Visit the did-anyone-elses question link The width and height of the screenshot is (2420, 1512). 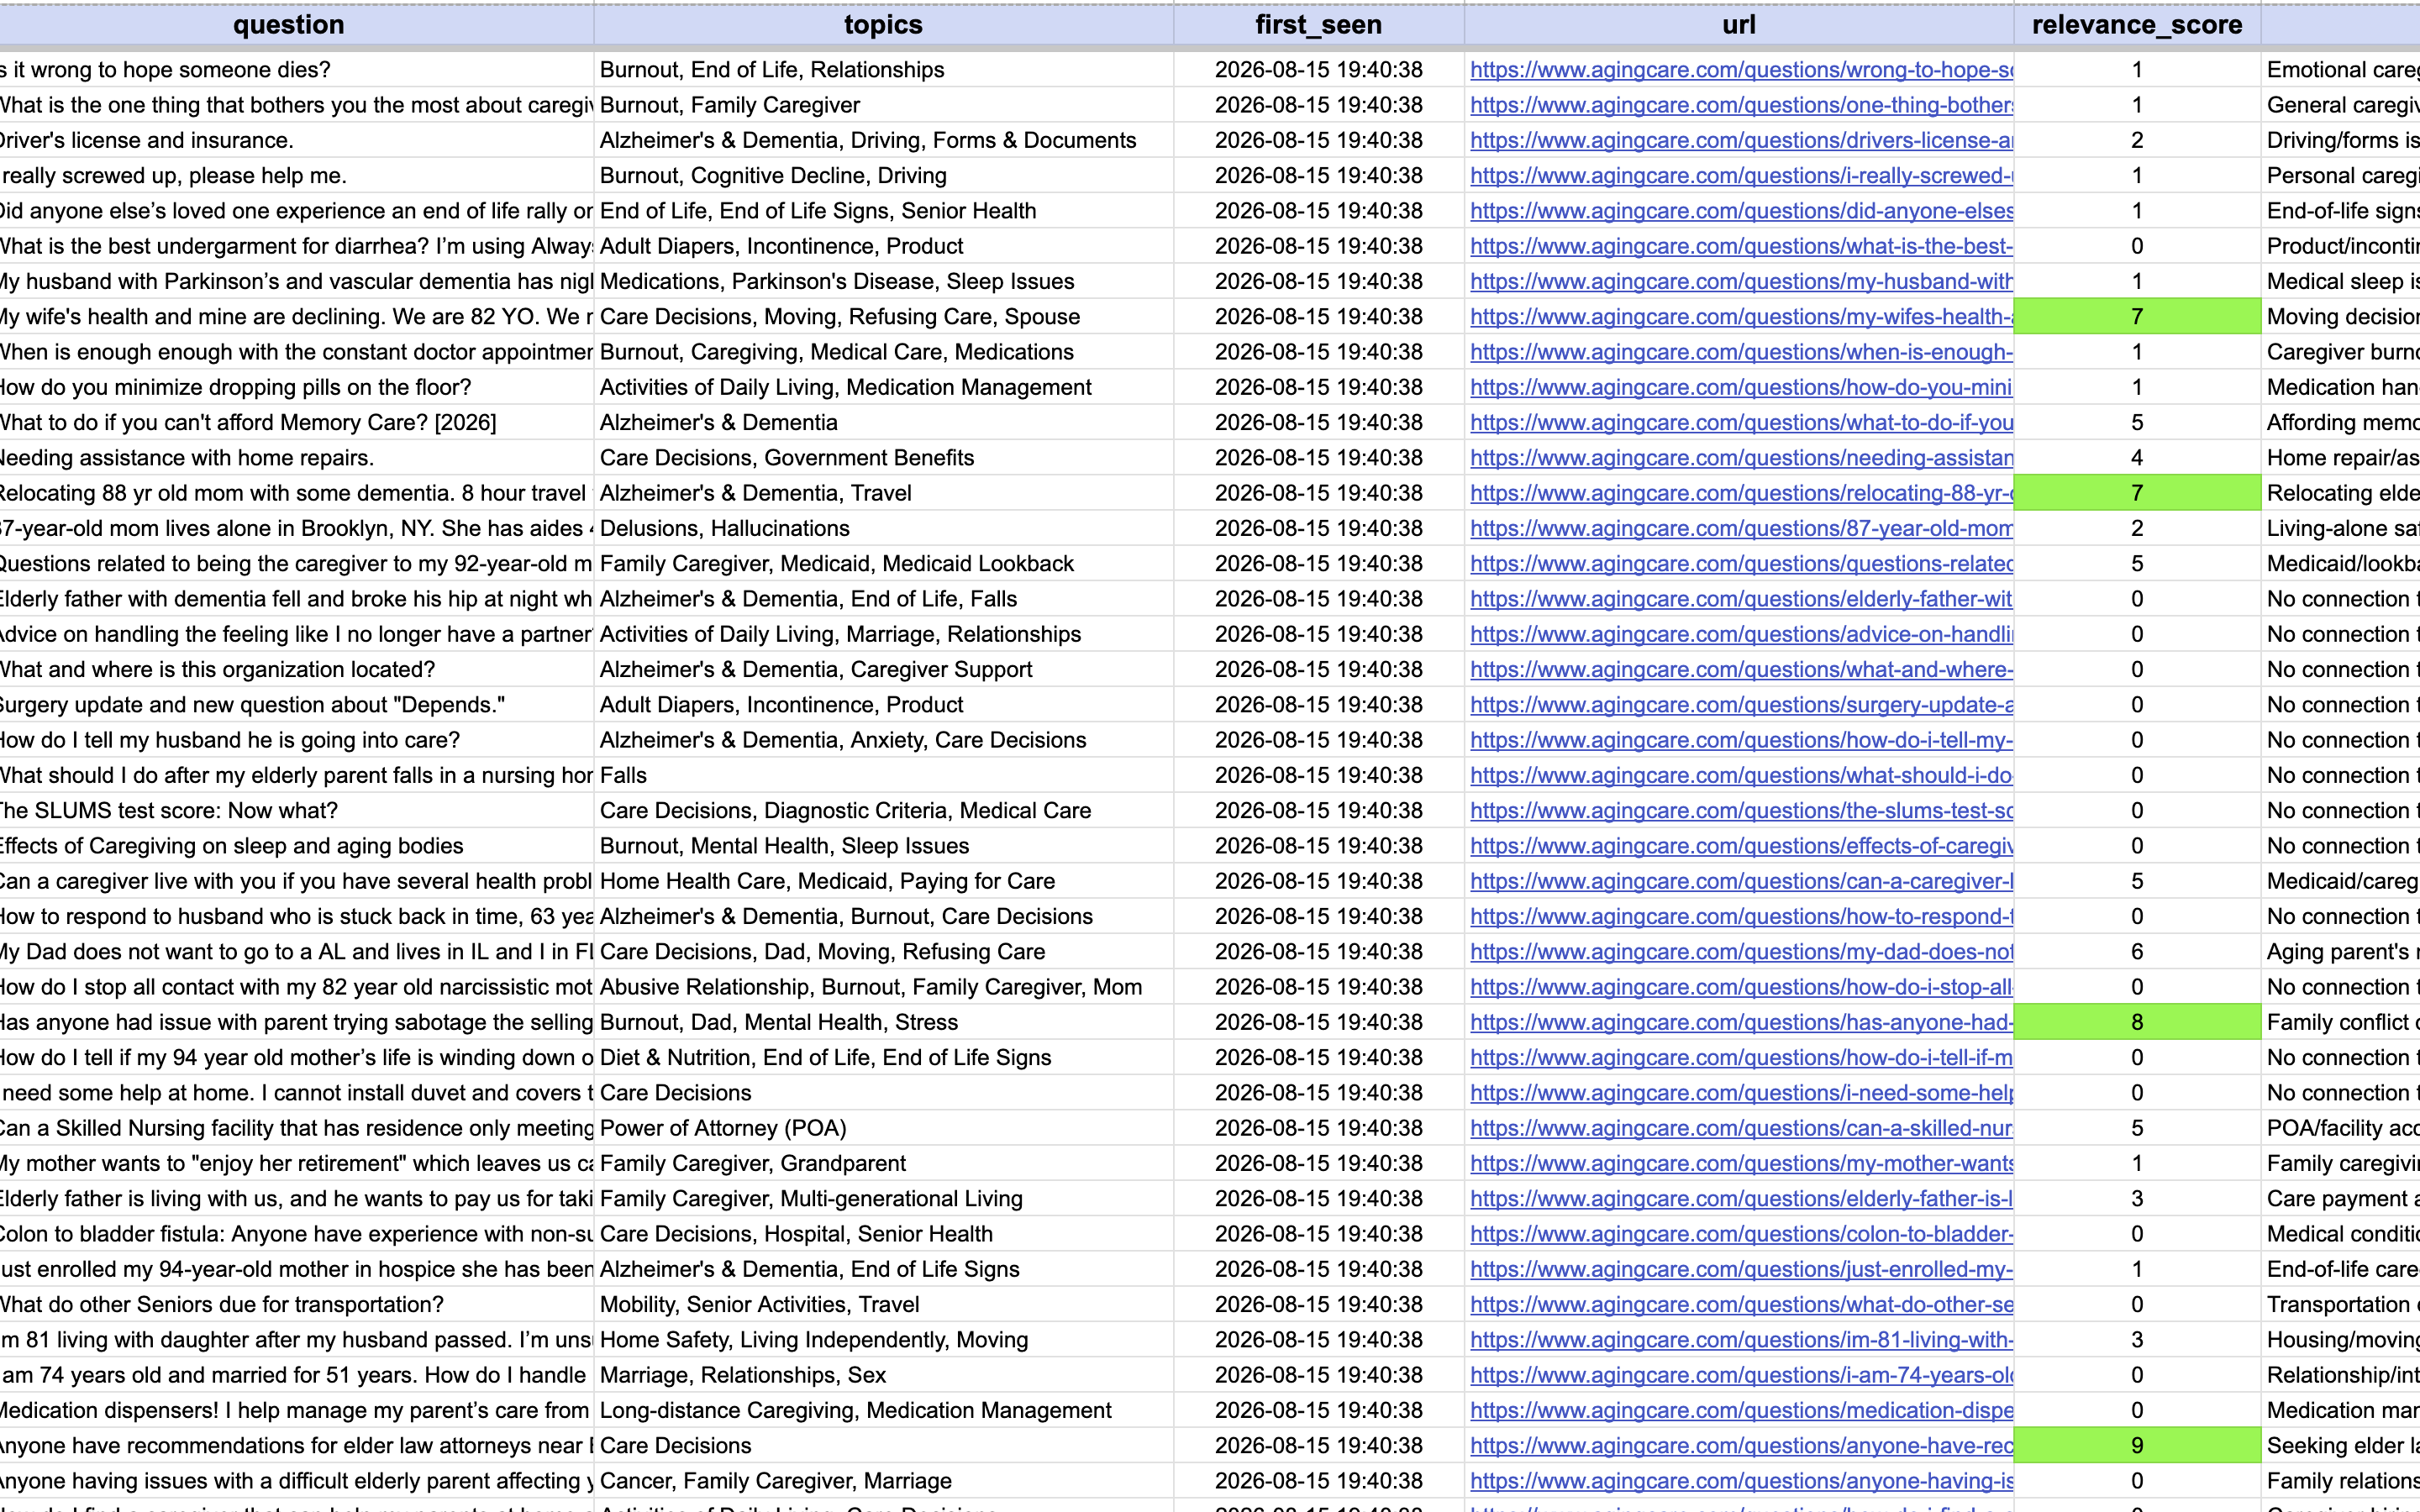tap(1742, 211)
